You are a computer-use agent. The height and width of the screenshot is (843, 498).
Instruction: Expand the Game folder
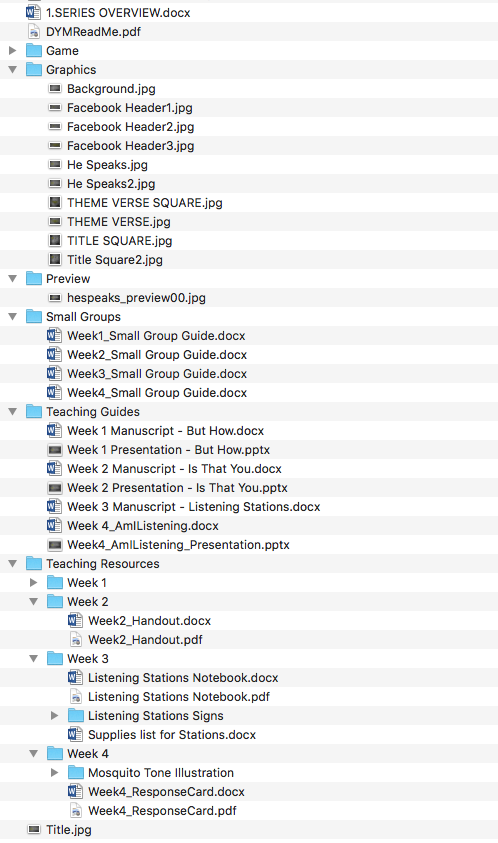[12, 51]
